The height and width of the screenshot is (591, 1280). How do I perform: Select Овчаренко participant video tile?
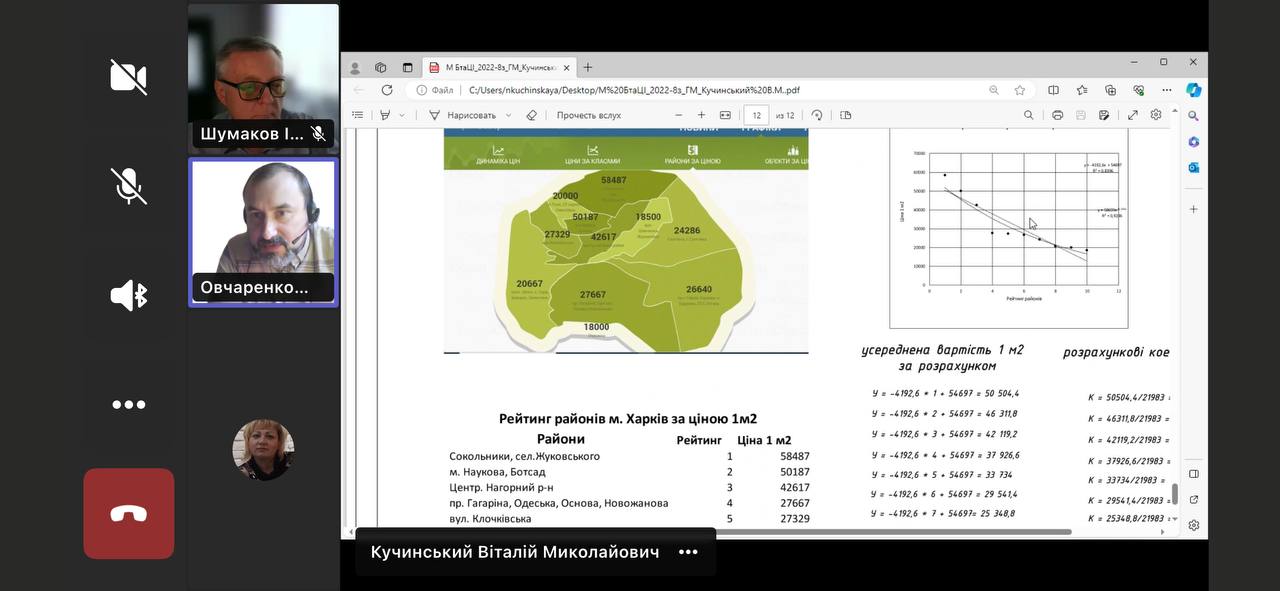pos(263,232)
